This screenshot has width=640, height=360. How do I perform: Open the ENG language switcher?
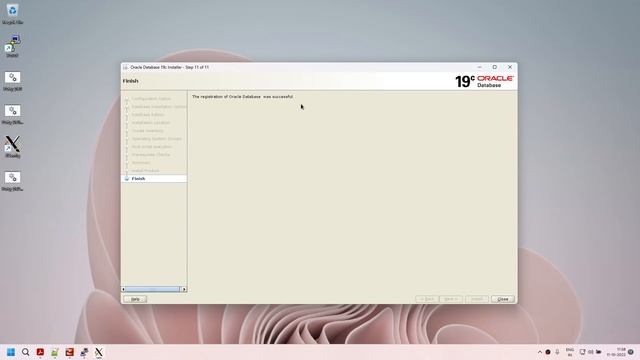[x=570, y=352]
